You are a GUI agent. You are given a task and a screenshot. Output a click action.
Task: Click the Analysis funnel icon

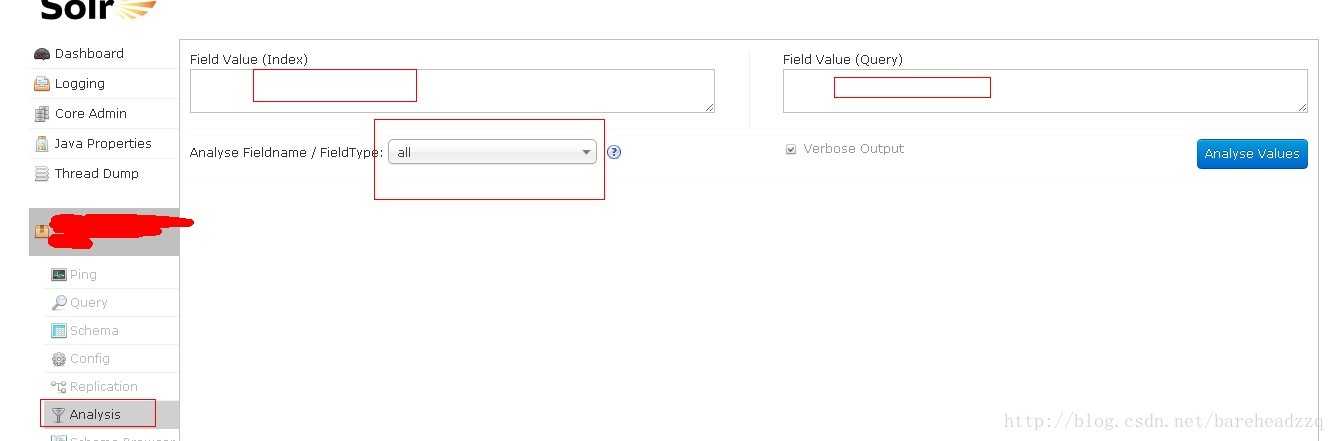coord(59,415)
